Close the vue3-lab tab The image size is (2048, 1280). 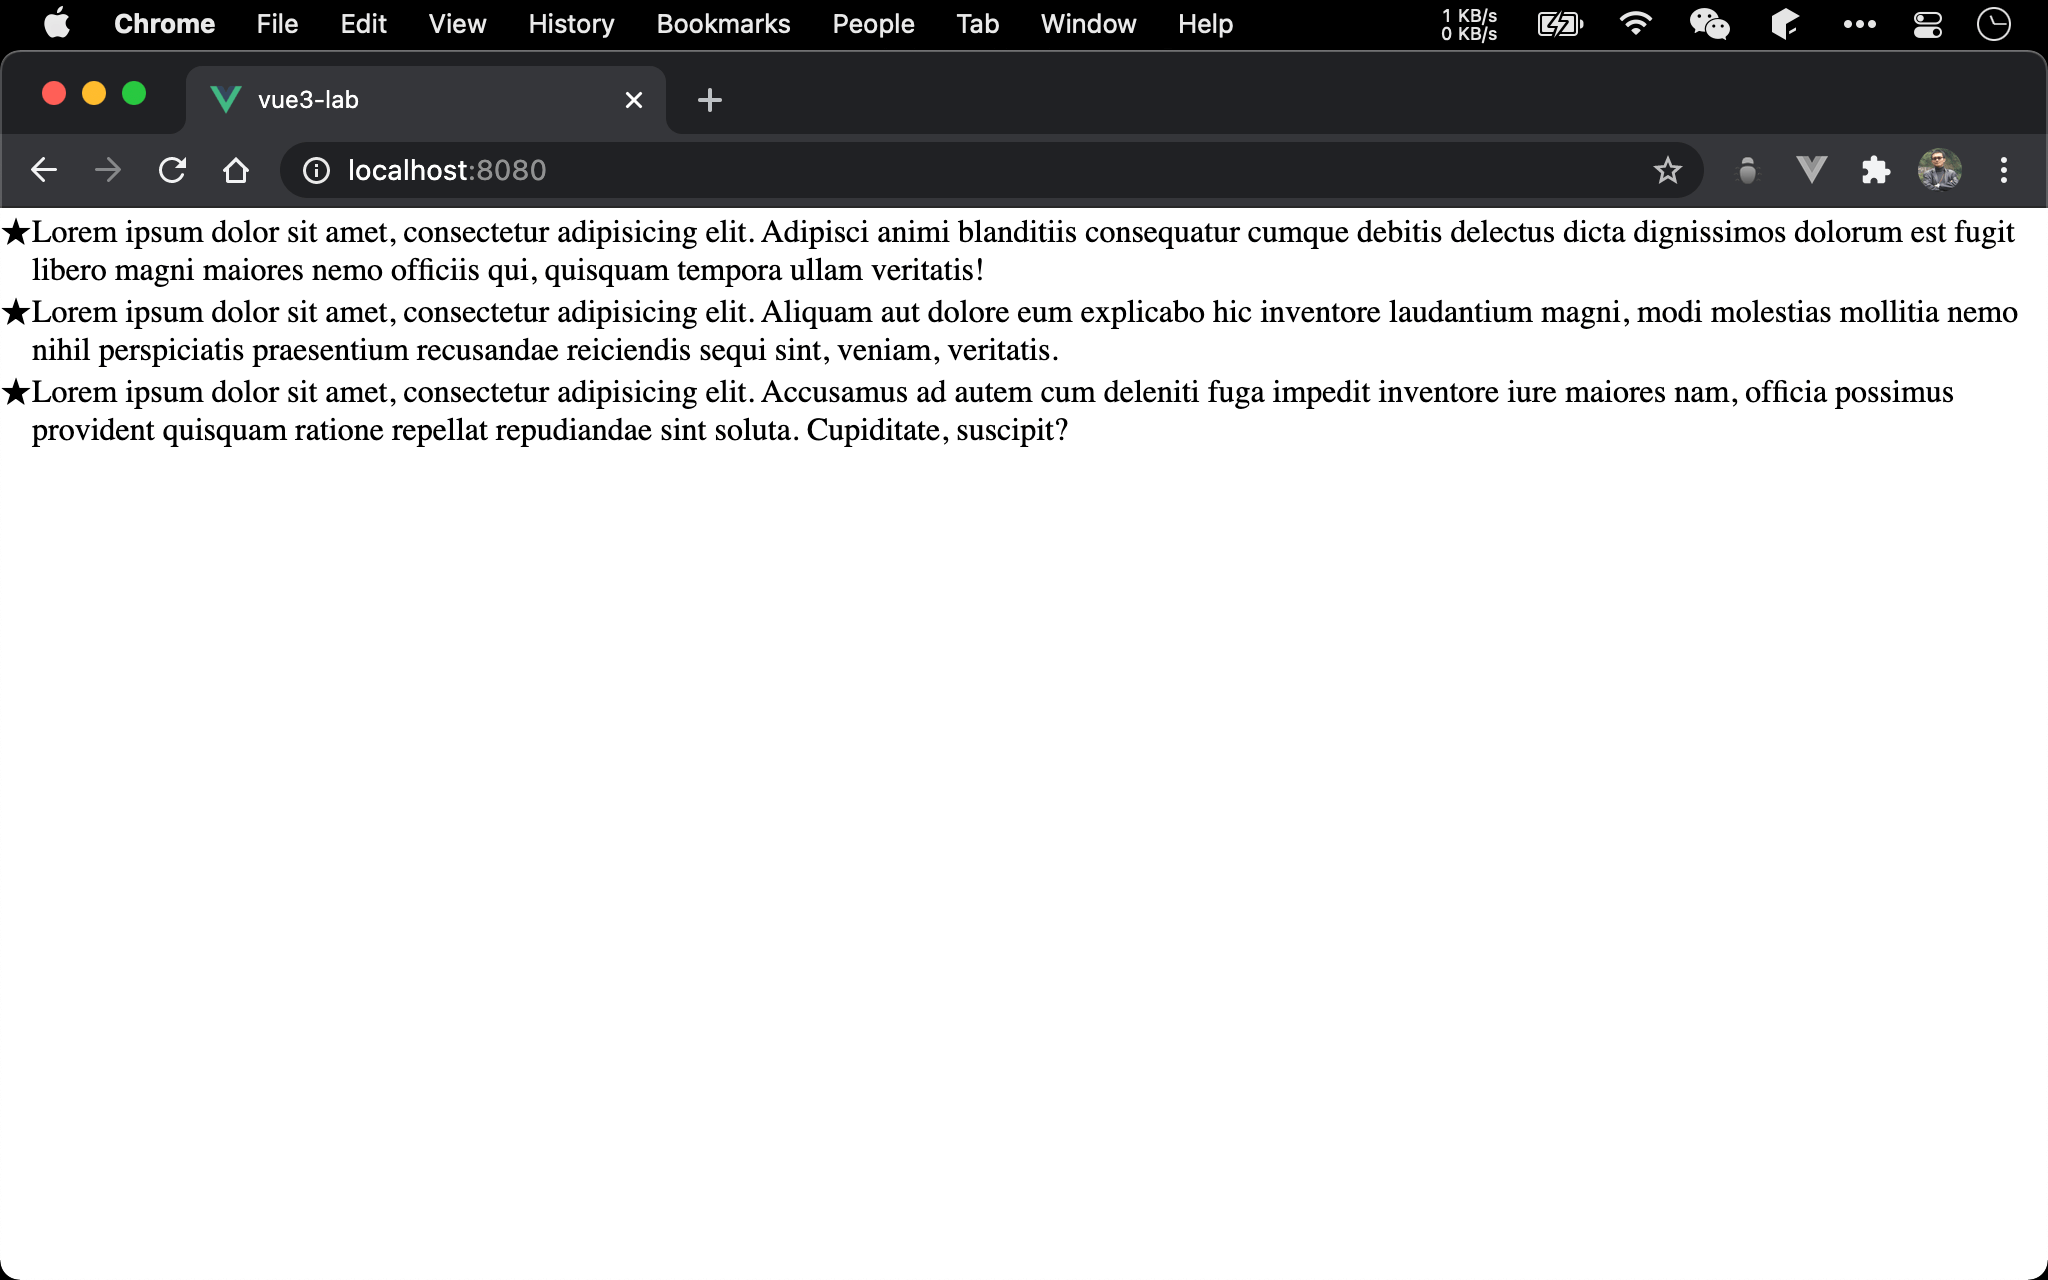coord(633,100)
